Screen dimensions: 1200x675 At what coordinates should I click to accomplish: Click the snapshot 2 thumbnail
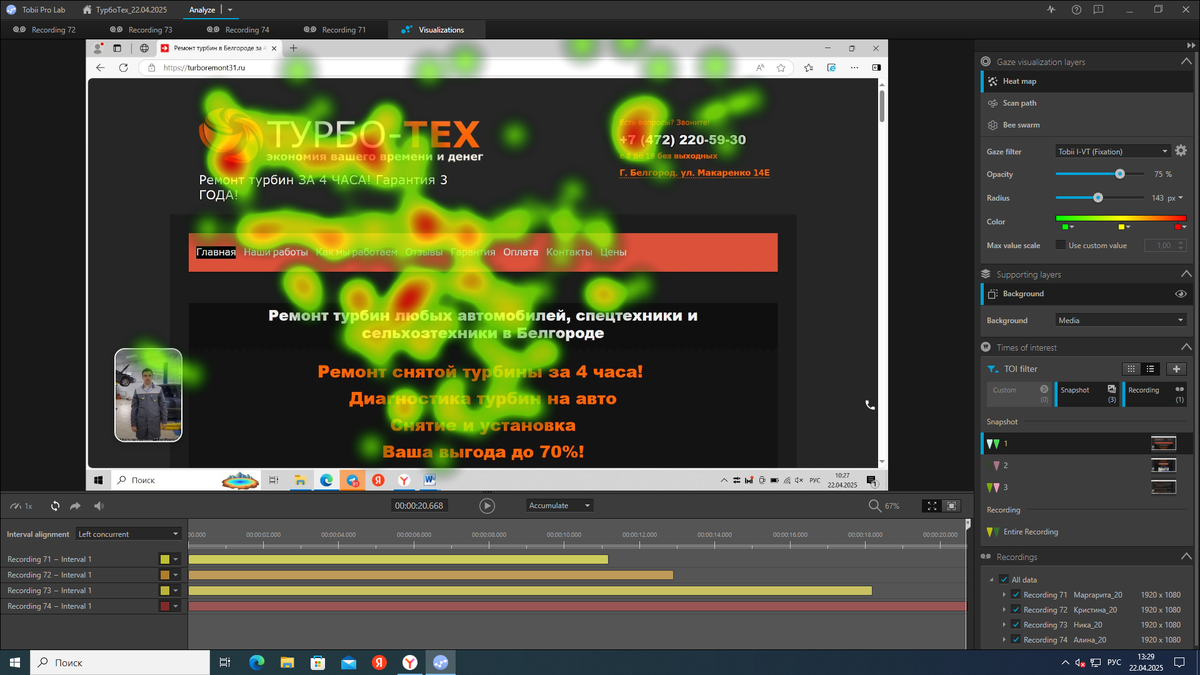[x=1163, y=466]
